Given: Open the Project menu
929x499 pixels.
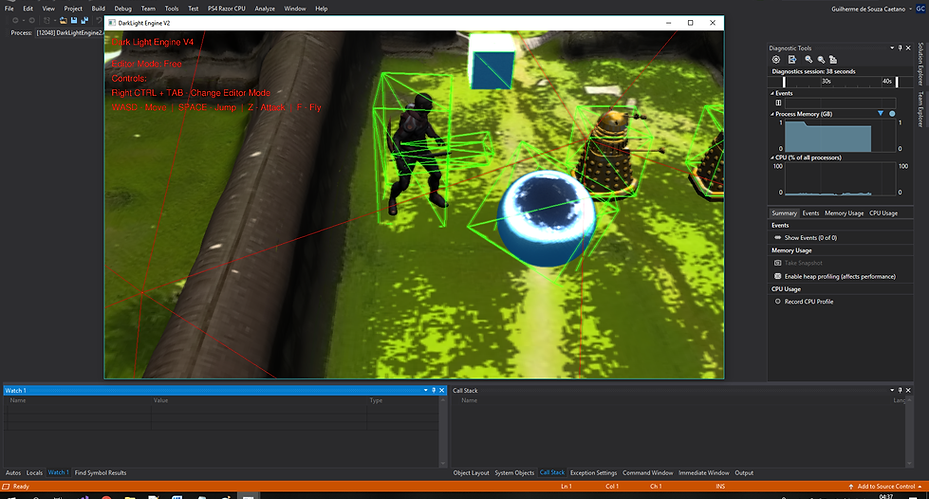Looking at the screenshot, I should pos(73,8).
